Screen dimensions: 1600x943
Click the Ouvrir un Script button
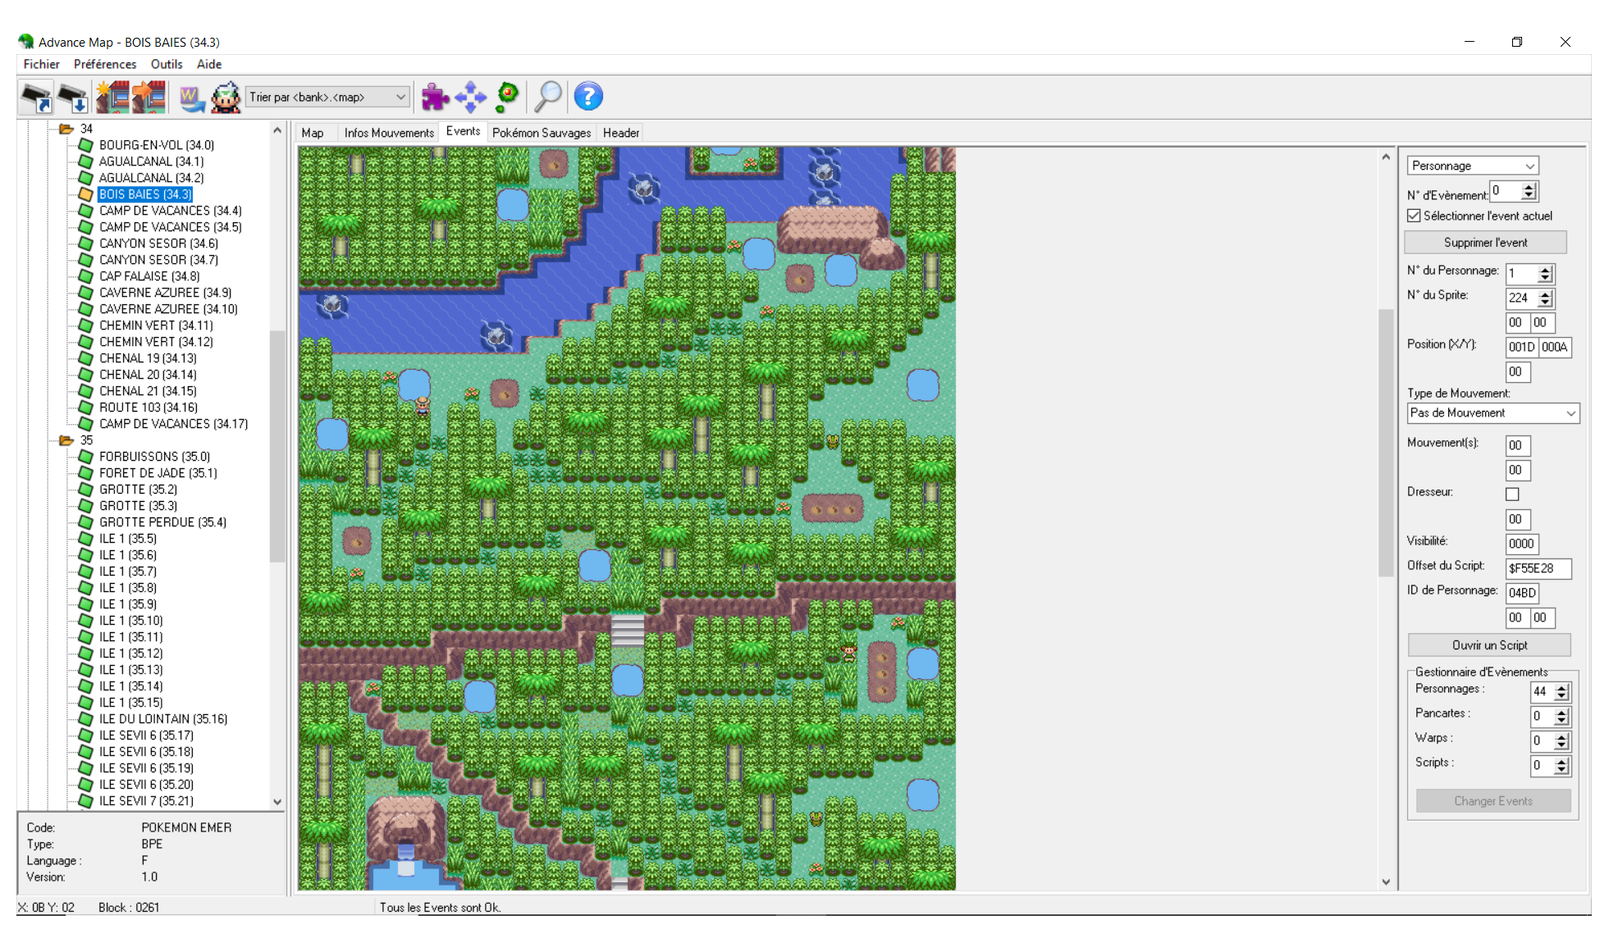[x=1489, y=645]
